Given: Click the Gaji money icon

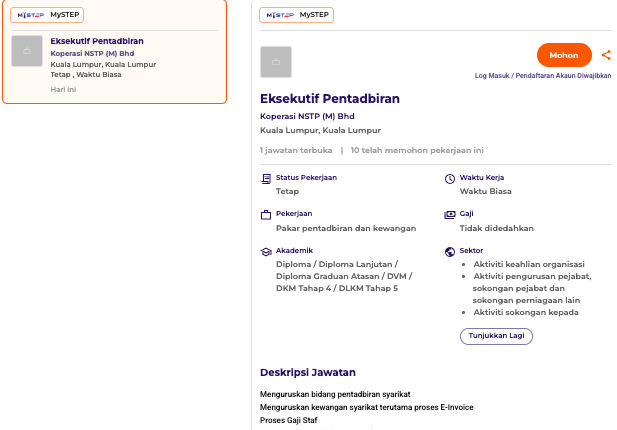Looking at the screenshot, I should [450, 215].
